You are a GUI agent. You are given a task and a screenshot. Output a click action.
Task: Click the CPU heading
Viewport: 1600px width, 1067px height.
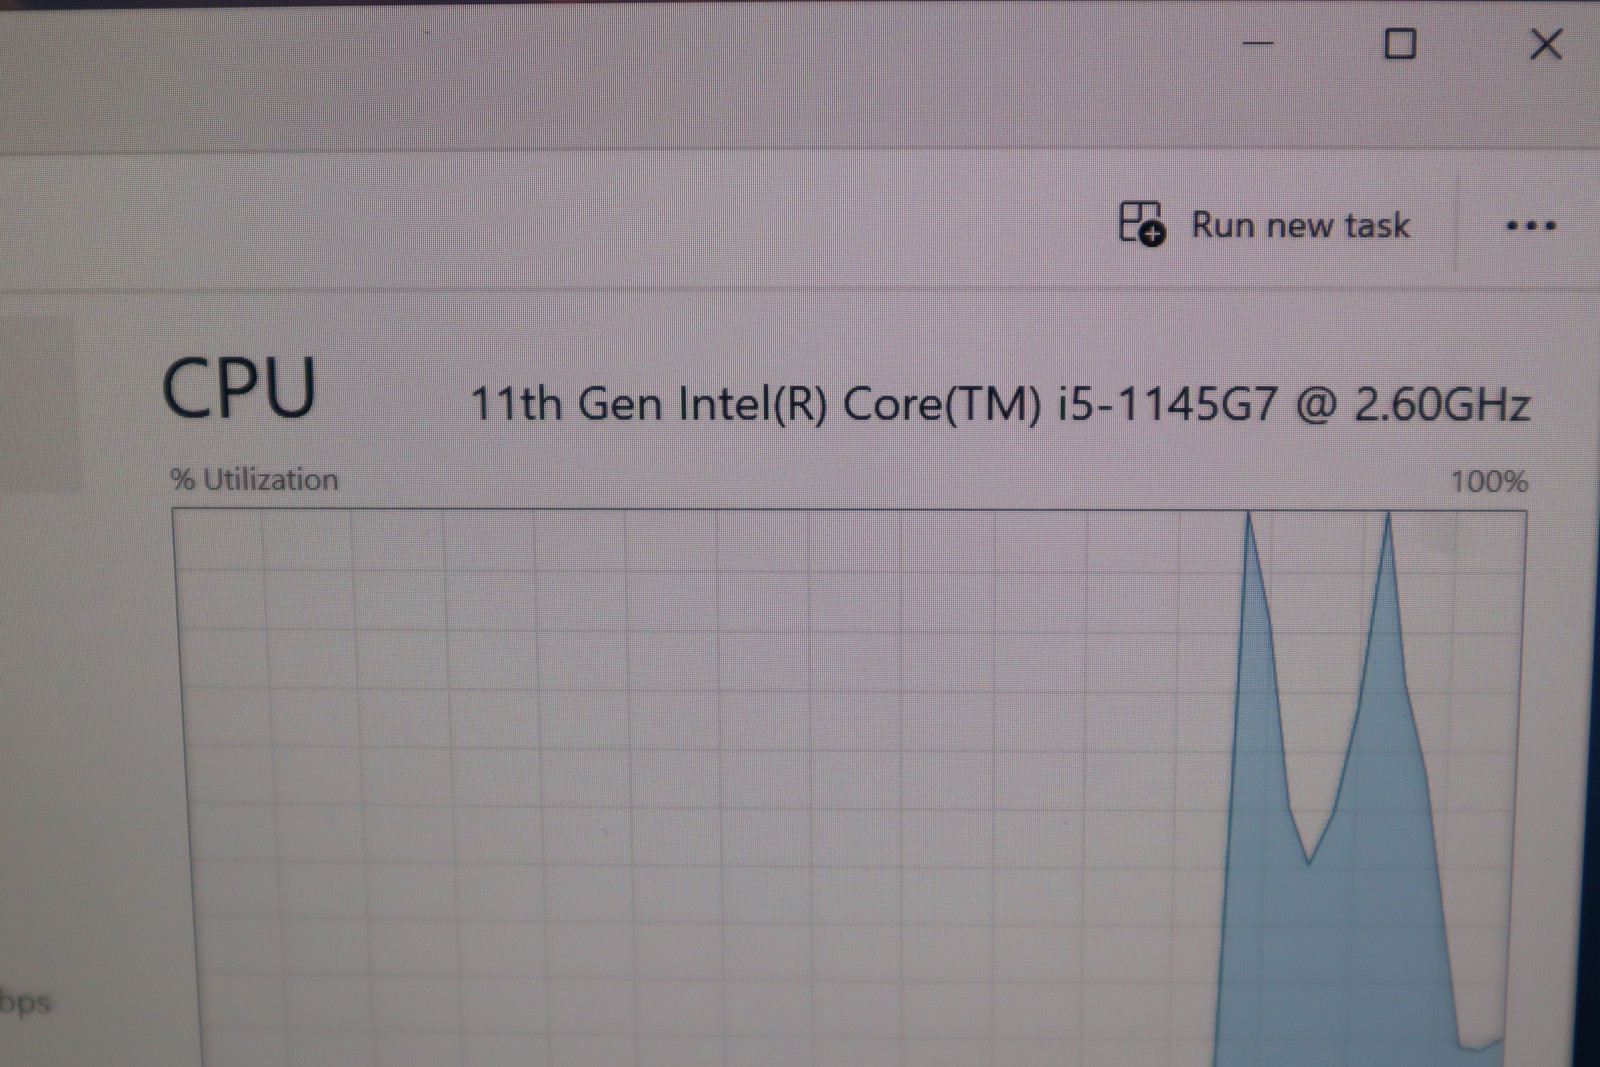pyautogui.click(x=239, y=388)
